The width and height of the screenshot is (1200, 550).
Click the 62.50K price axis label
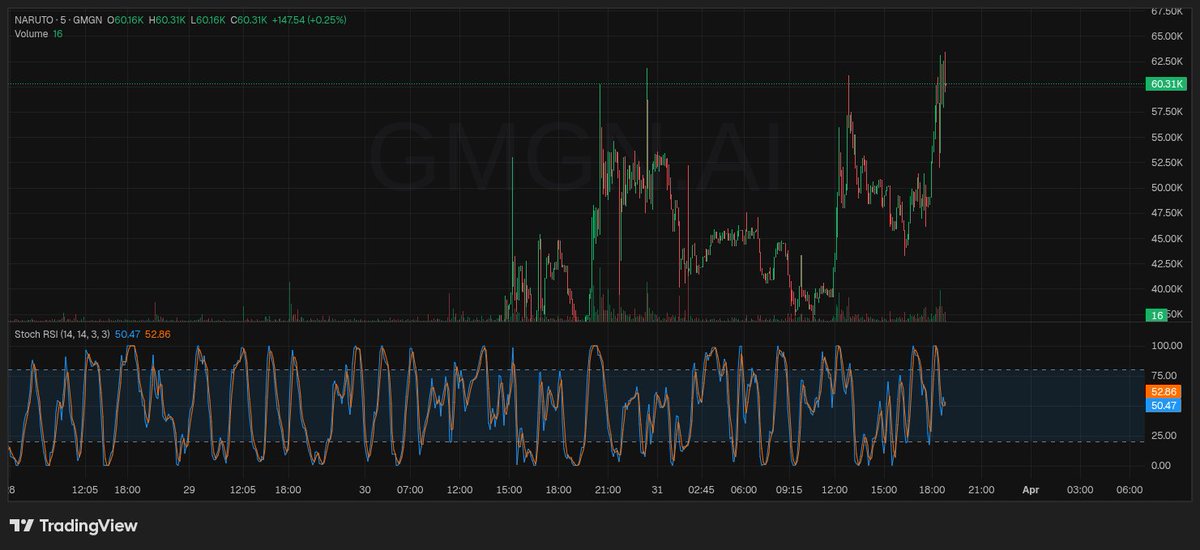pos(1167,61)
